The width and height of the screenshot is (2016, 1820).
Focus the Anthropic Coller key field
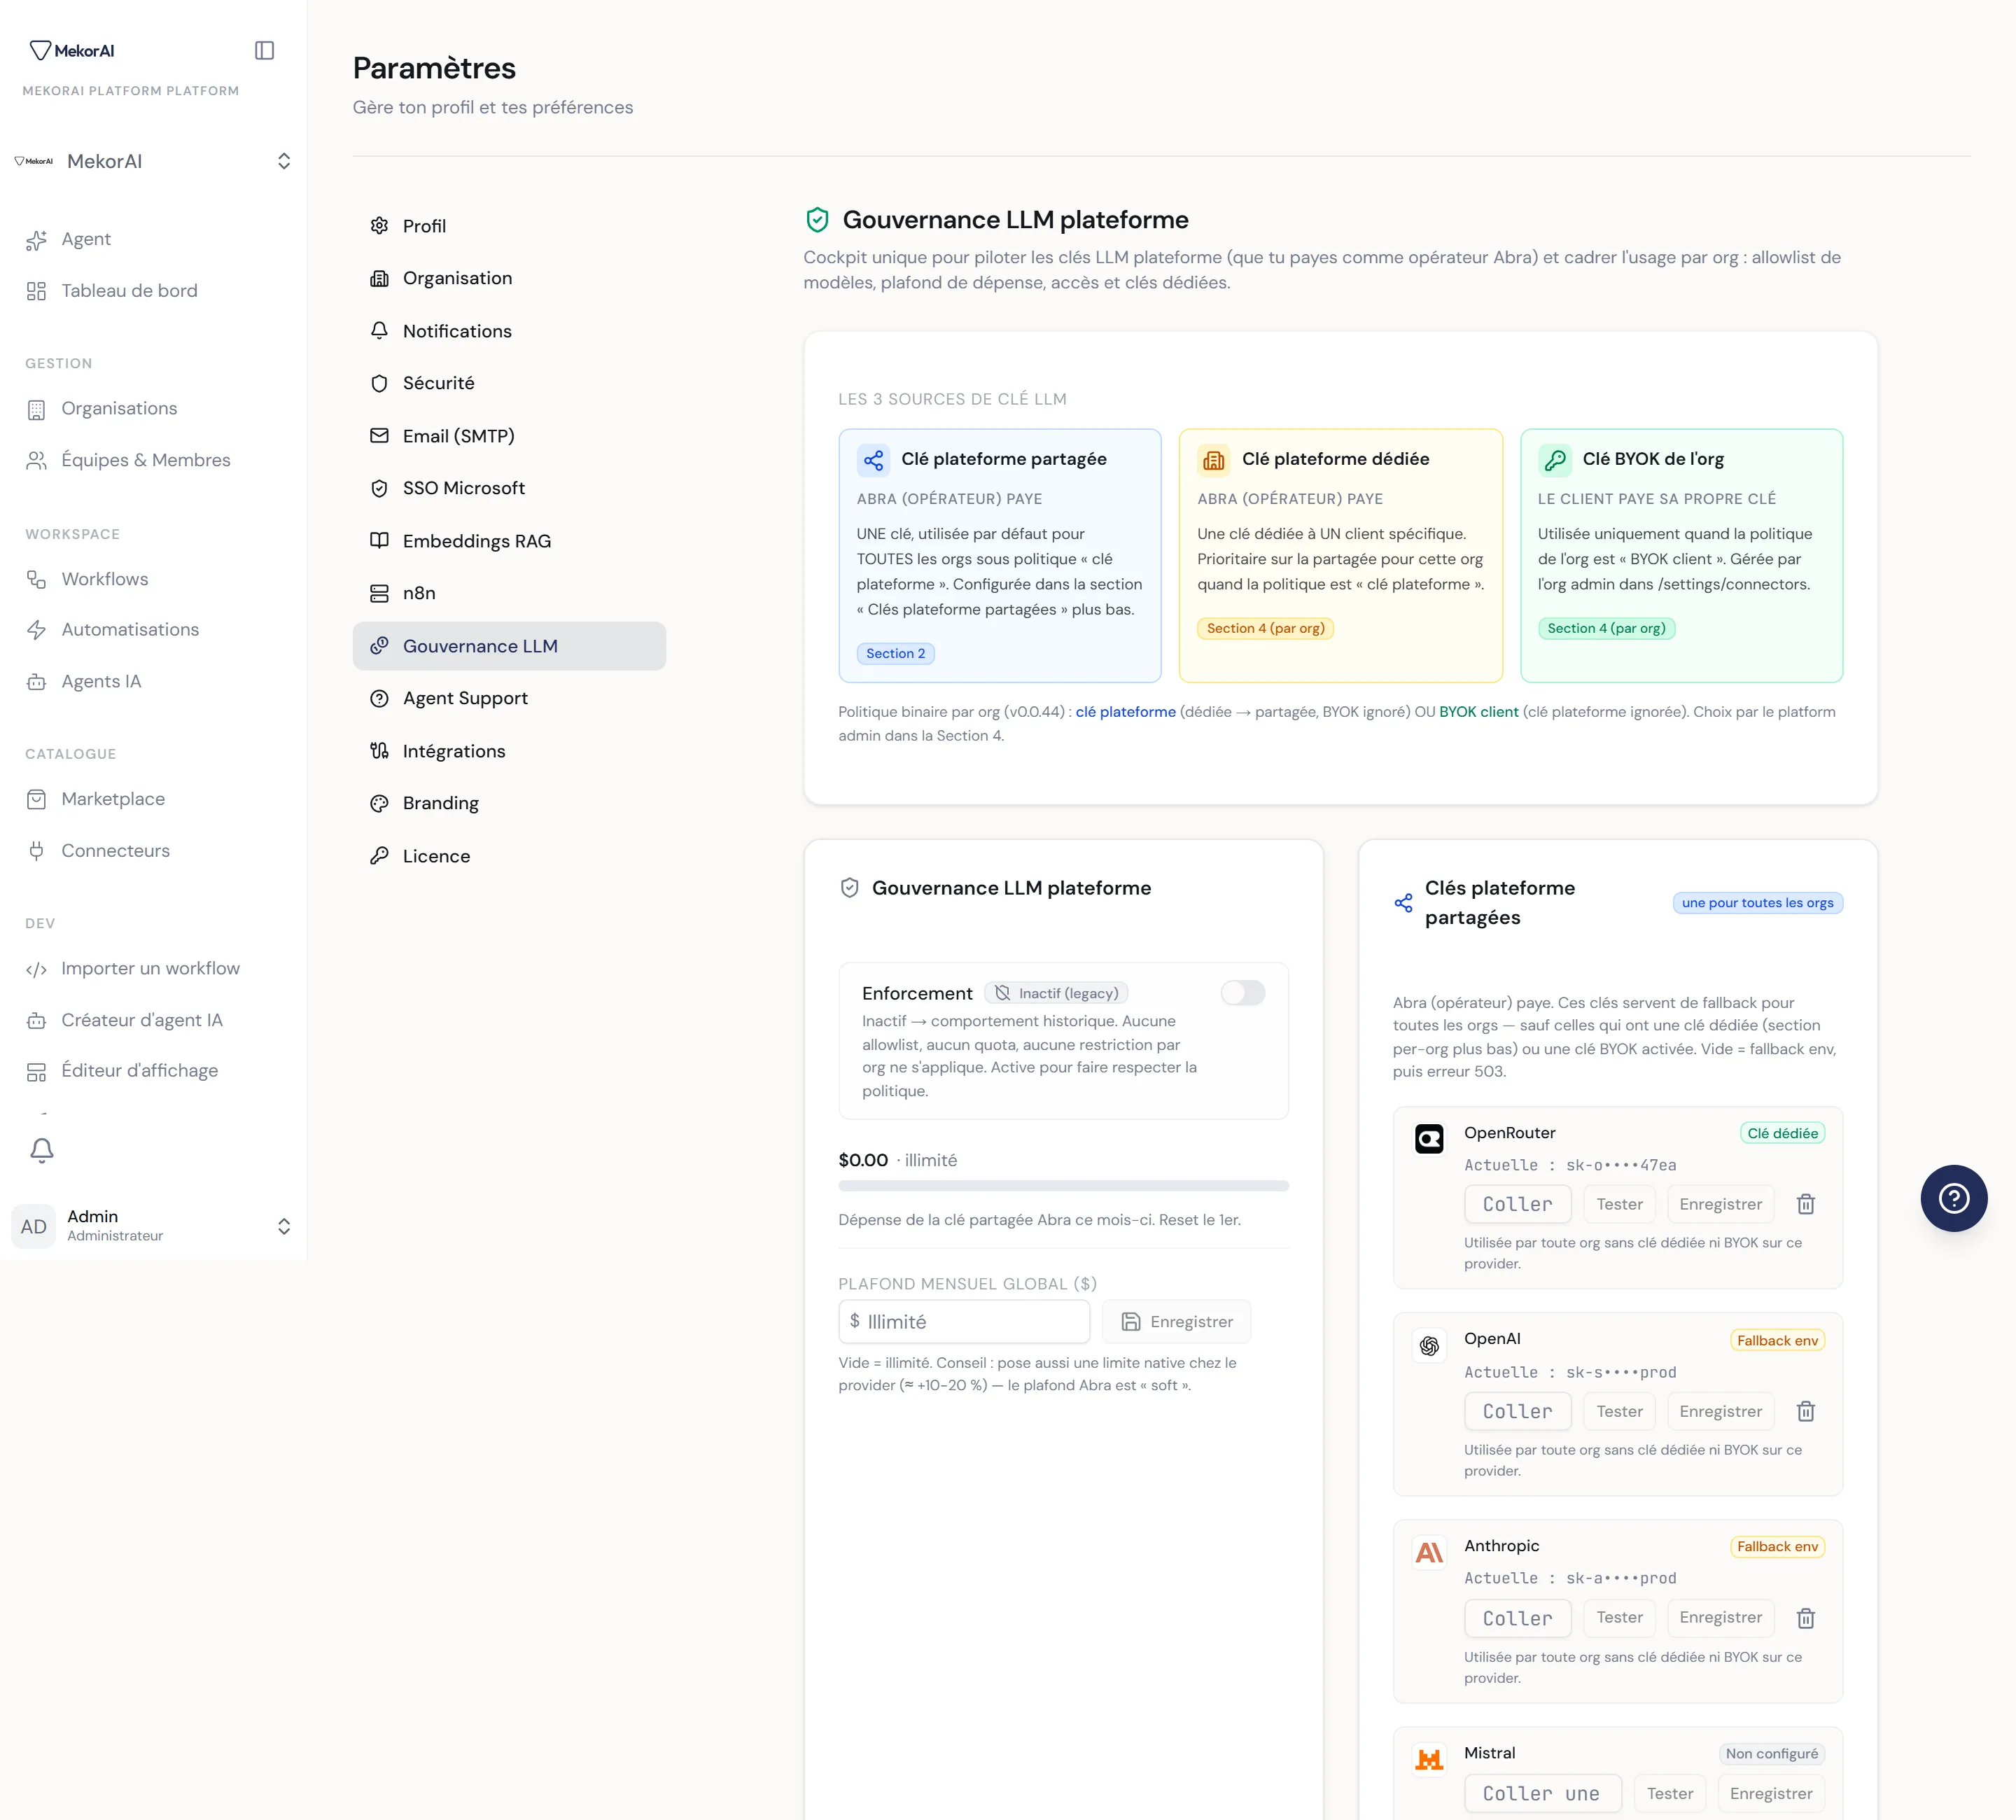[x=1518, y=1618]
